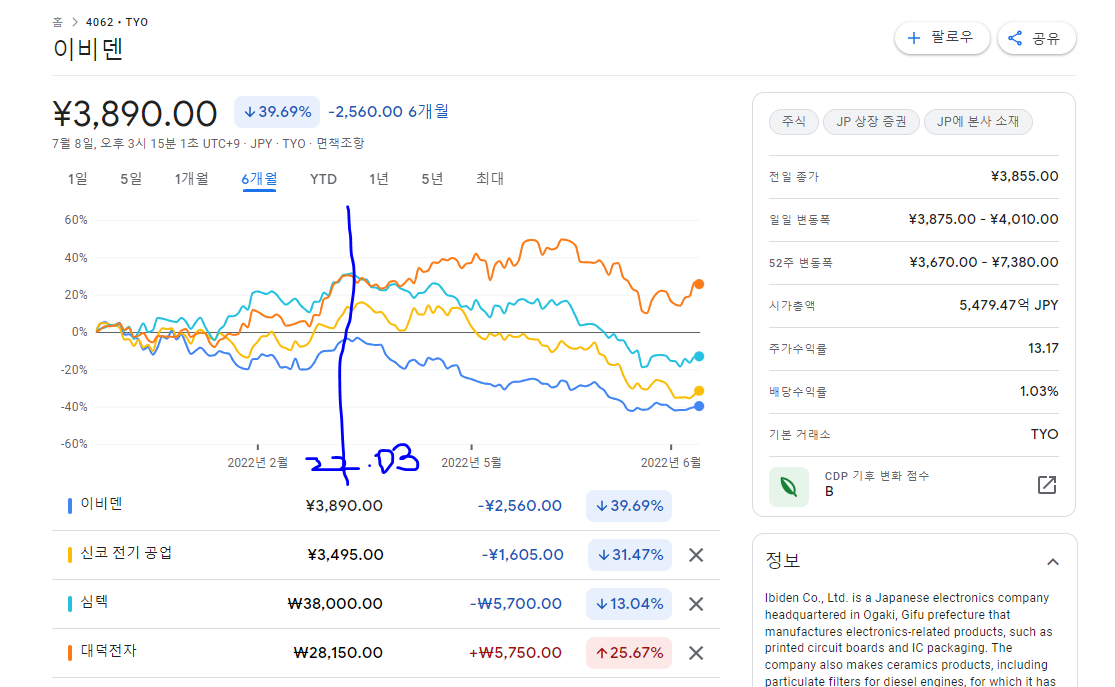Click the 4062 • TYO breadcrumb text

coord(117,22)
